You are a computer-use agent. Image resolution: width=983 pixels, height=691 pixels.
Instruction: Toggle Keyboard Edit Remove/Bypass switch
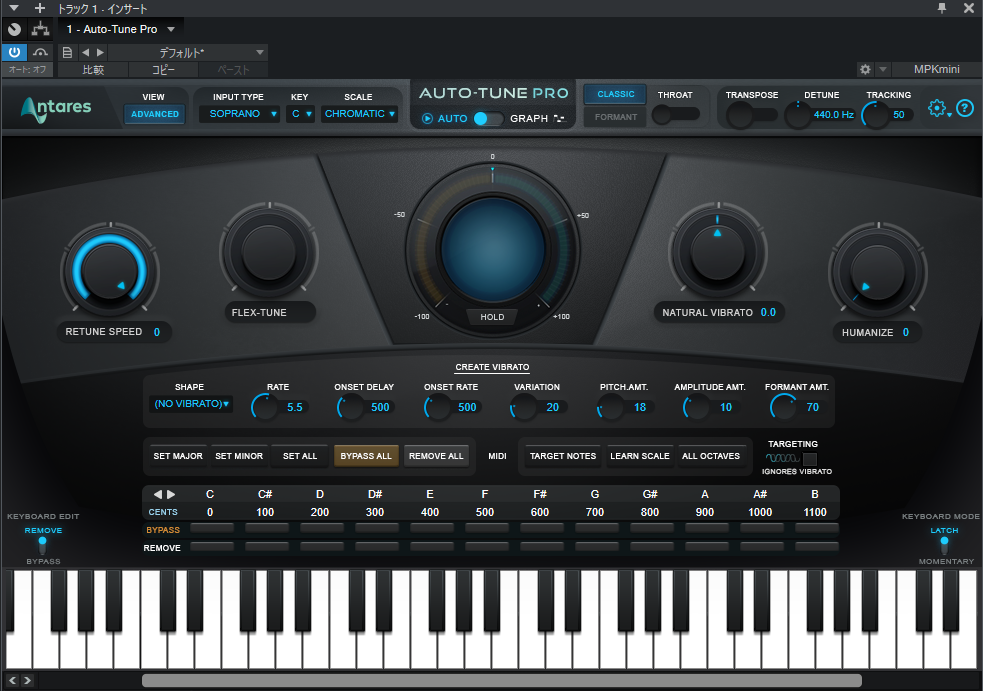(43, 545)
